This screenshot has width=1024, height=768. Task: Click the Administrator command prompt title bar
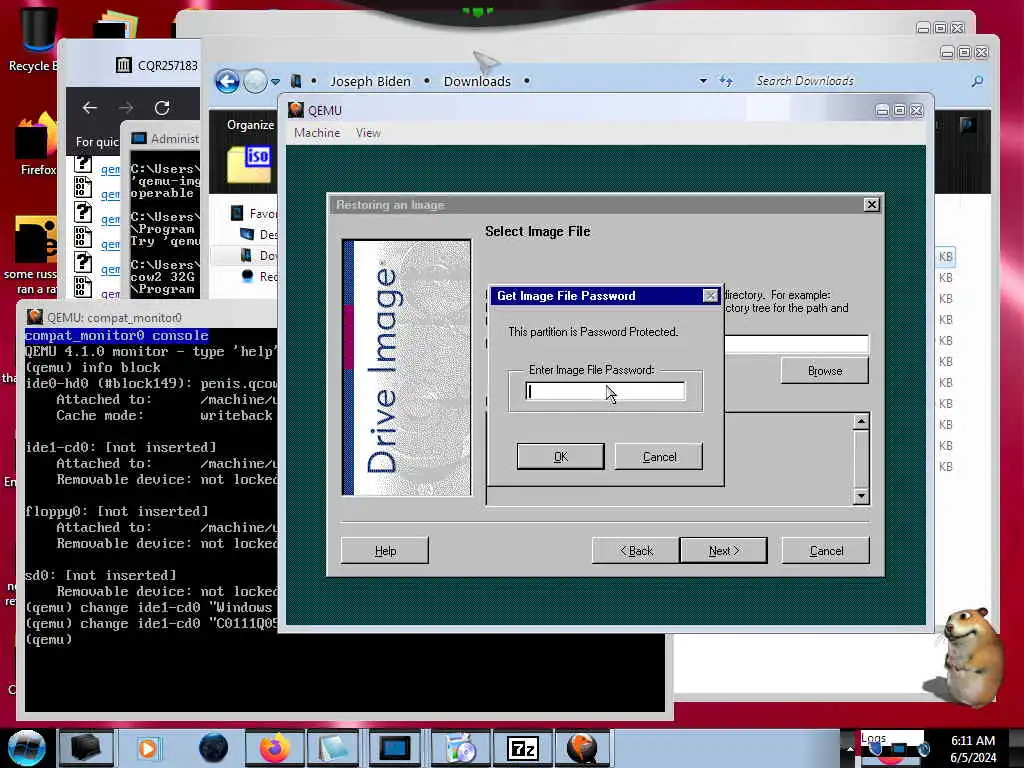pyautogui.click(x=165, y=138)
